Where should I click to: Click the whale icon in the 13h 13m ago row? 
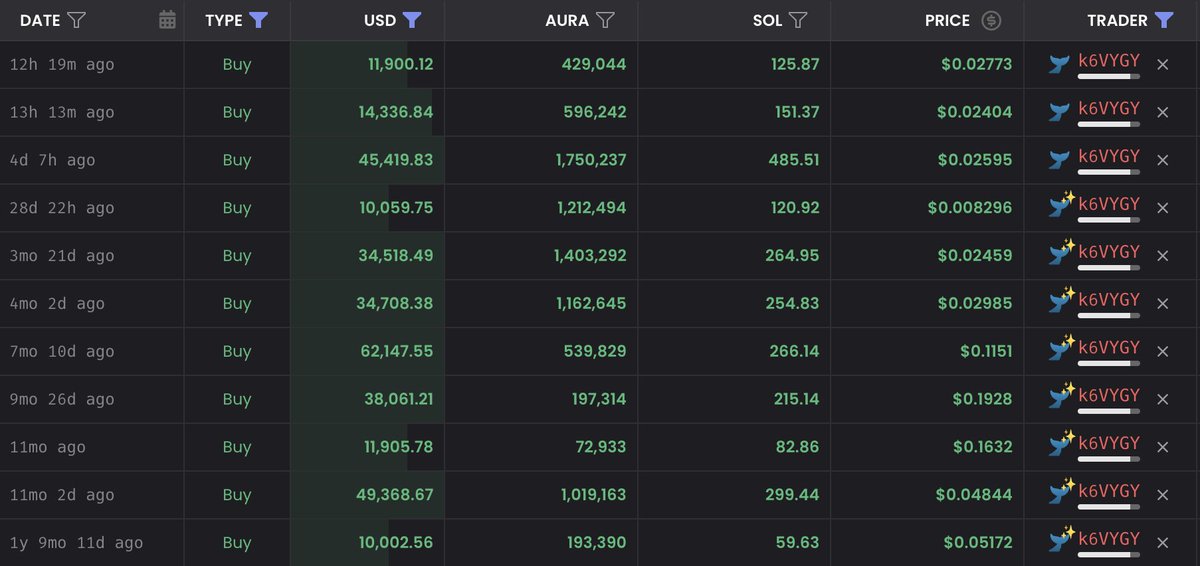[1059, 112]
